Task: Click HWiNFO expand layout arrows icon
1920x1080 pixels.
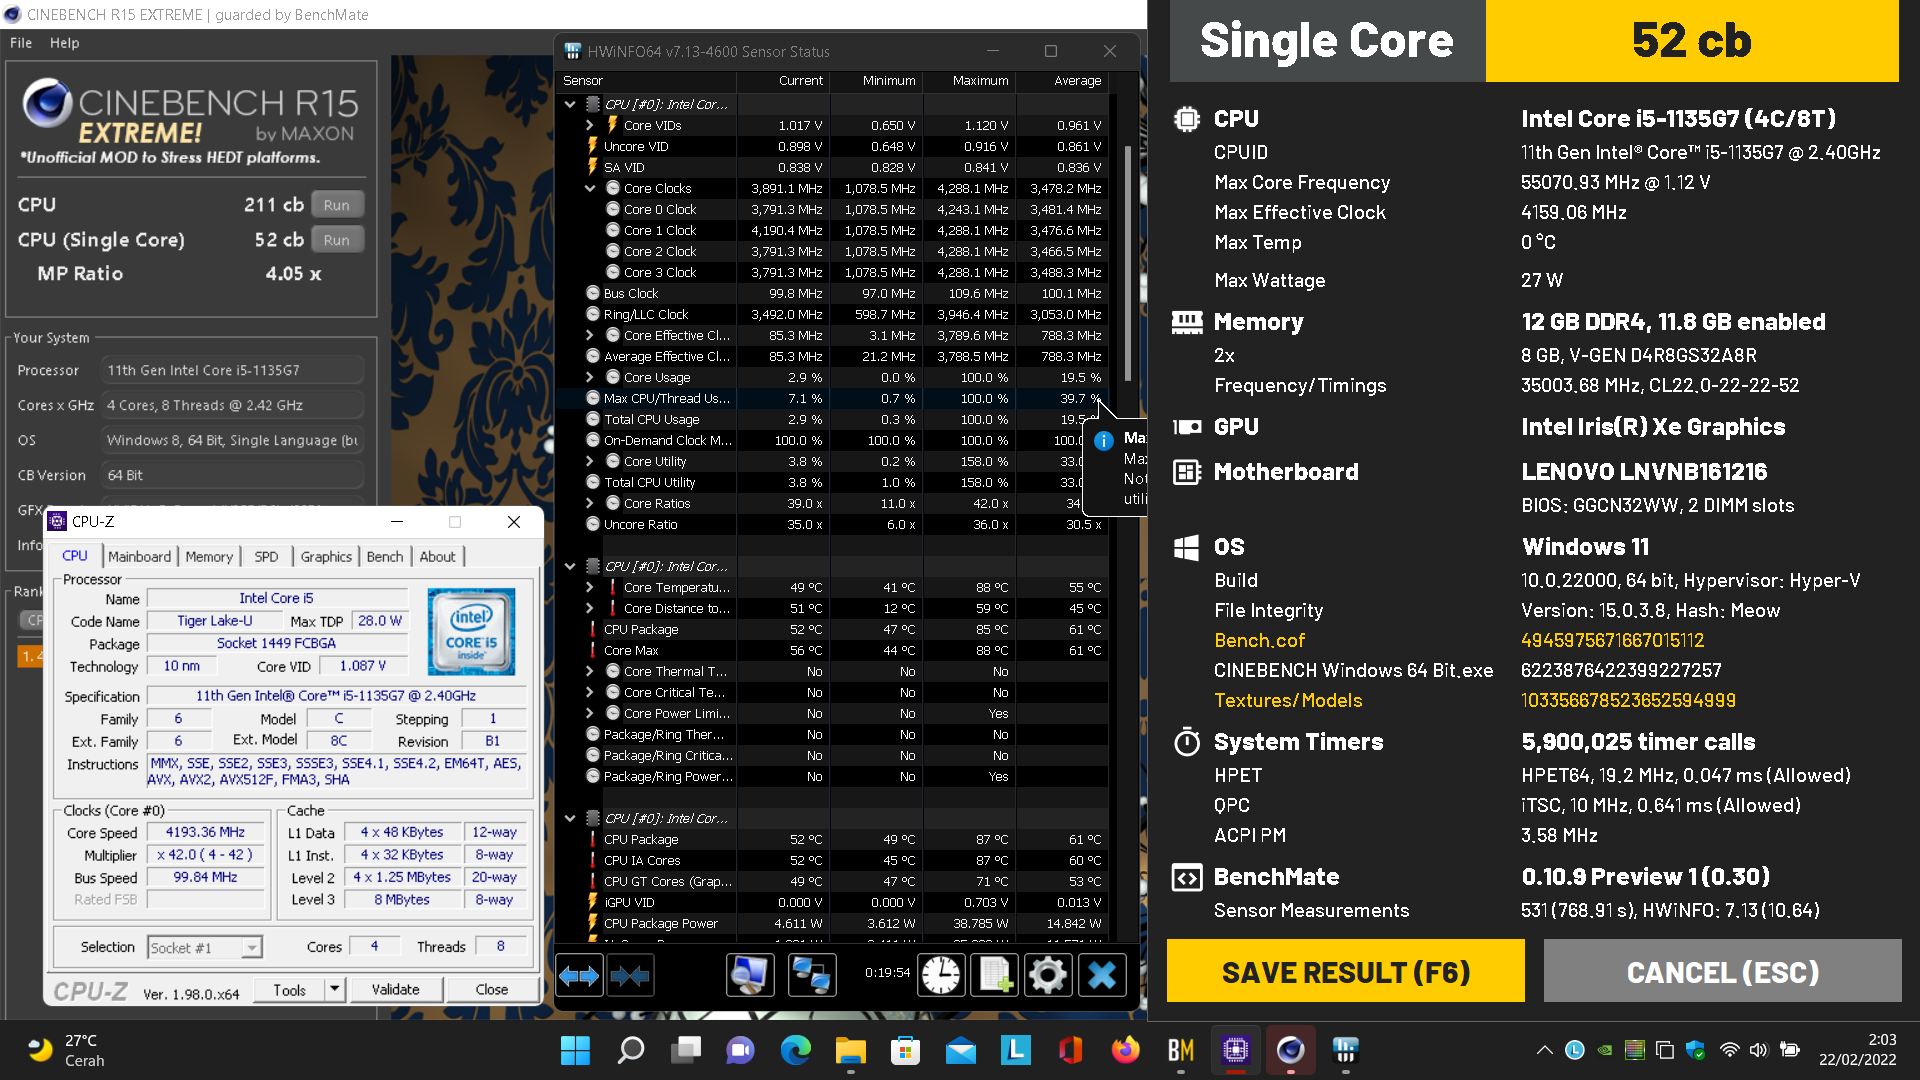Action: [x=579, y=975]
